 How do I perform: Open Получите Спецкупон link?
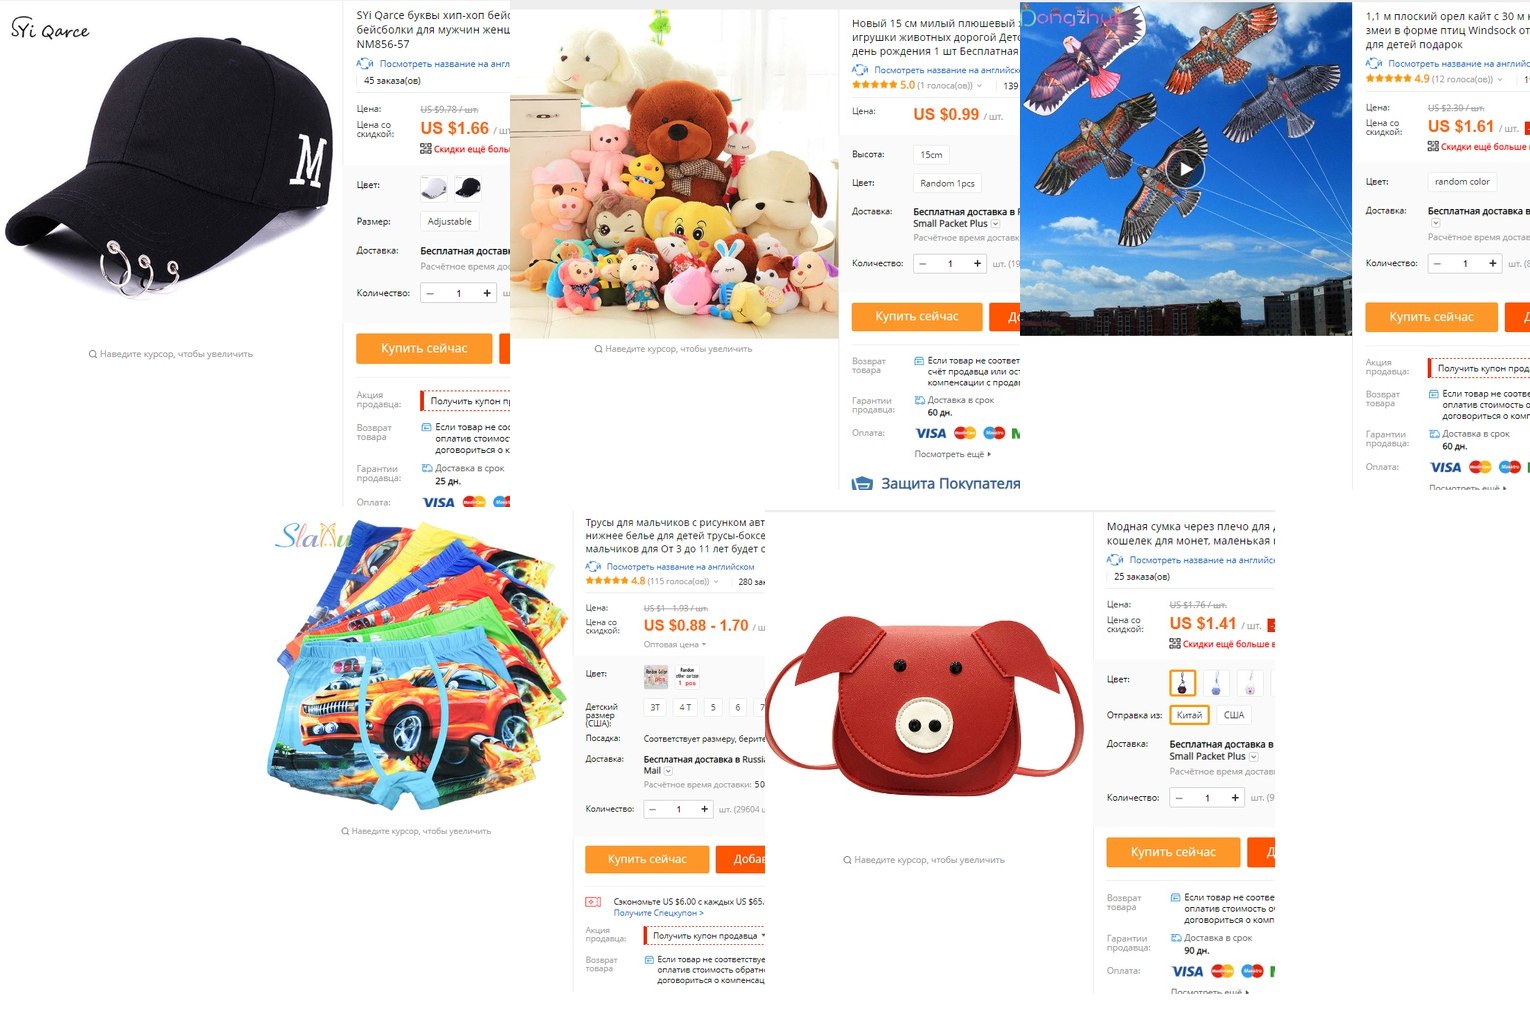click(x=658, y=913)
